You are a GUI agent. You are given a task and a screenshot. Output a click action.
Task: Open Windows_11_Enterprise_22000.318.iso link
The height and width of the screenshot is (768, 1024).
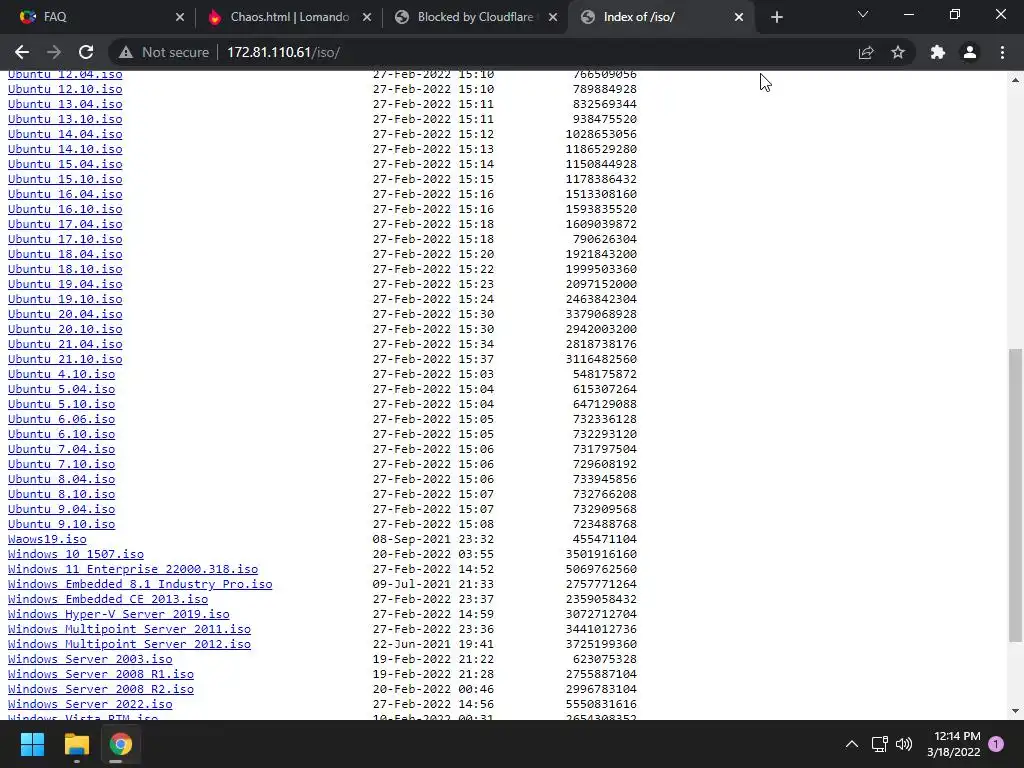tap(133, 569)
